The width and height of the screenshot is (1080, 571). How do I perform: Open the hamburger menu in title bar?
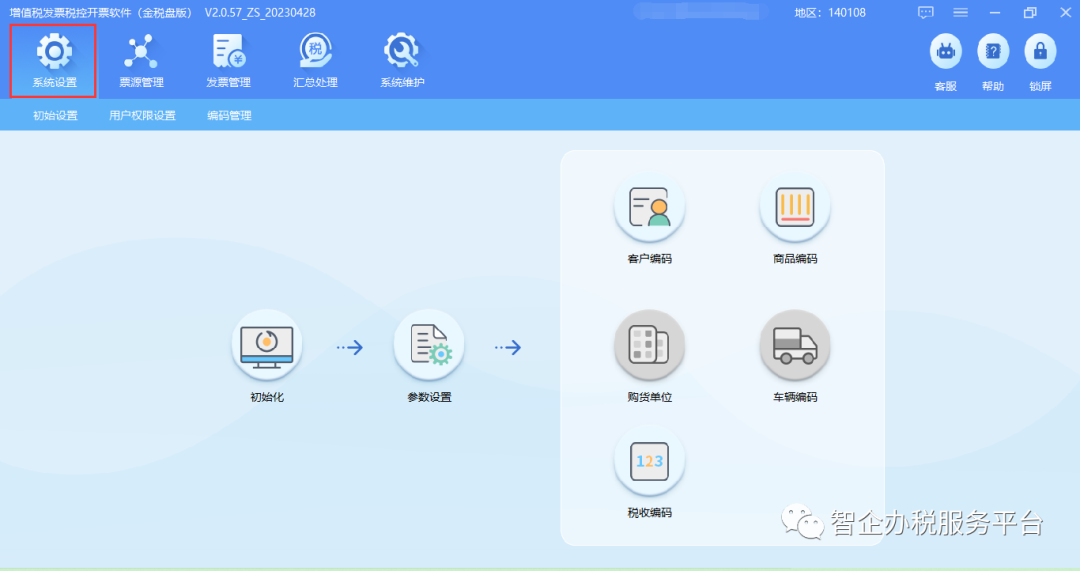click(x=960, y=12)
